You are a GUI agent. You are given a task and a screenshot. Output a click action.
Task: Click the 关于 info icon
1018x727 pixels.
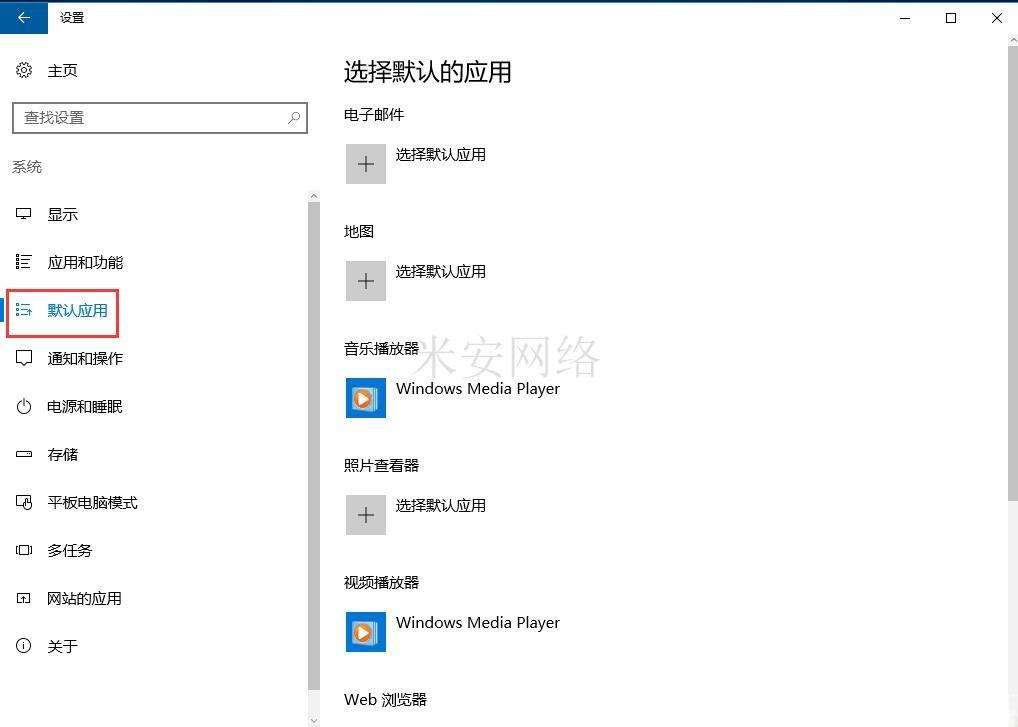click(x=24, y=646)
